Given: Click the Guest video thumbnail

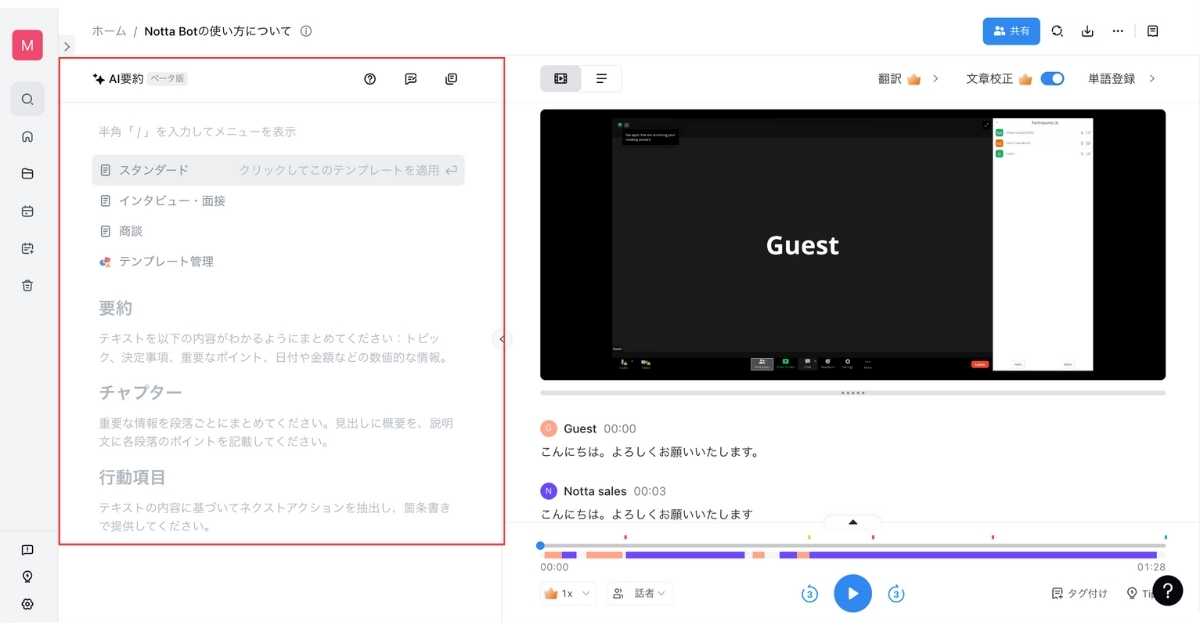Looking at the screenshot, I should click(x=853, y=245).
